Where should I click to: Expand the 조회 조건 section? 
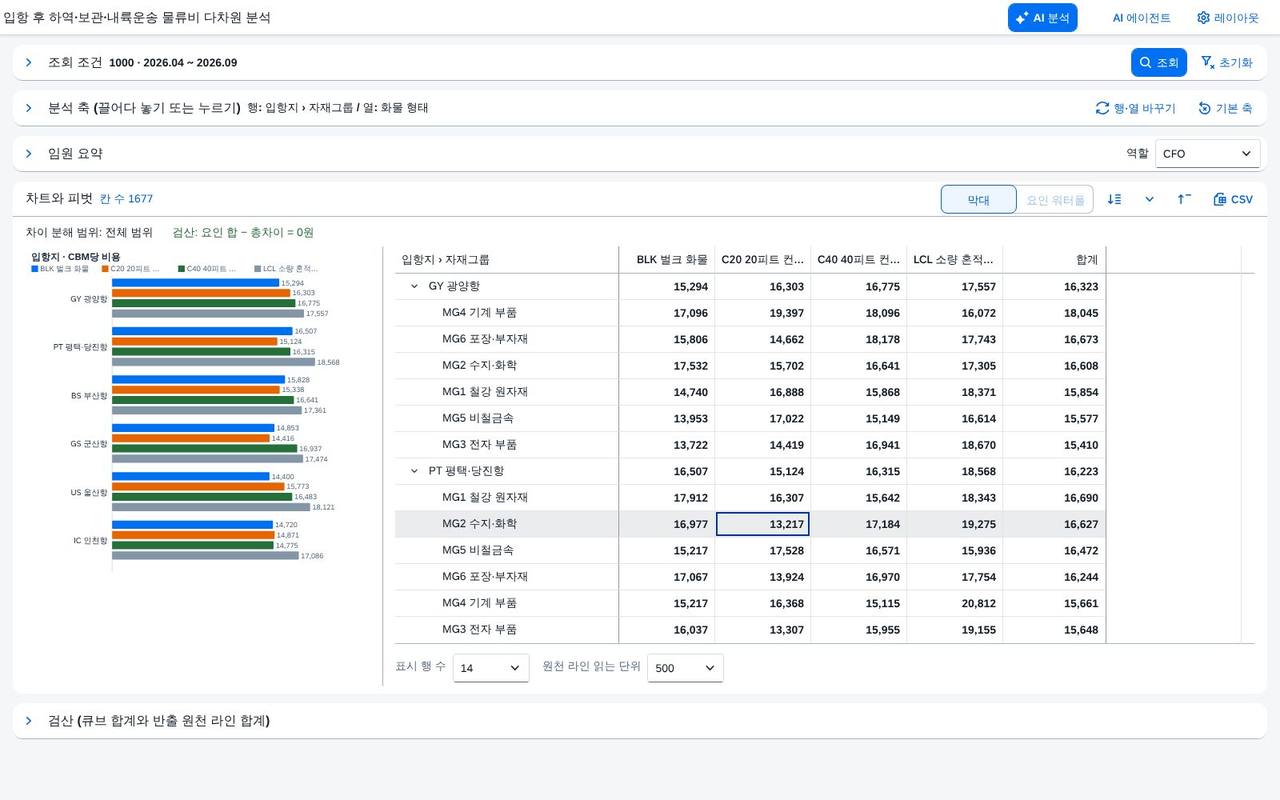[x=29, y=62]
